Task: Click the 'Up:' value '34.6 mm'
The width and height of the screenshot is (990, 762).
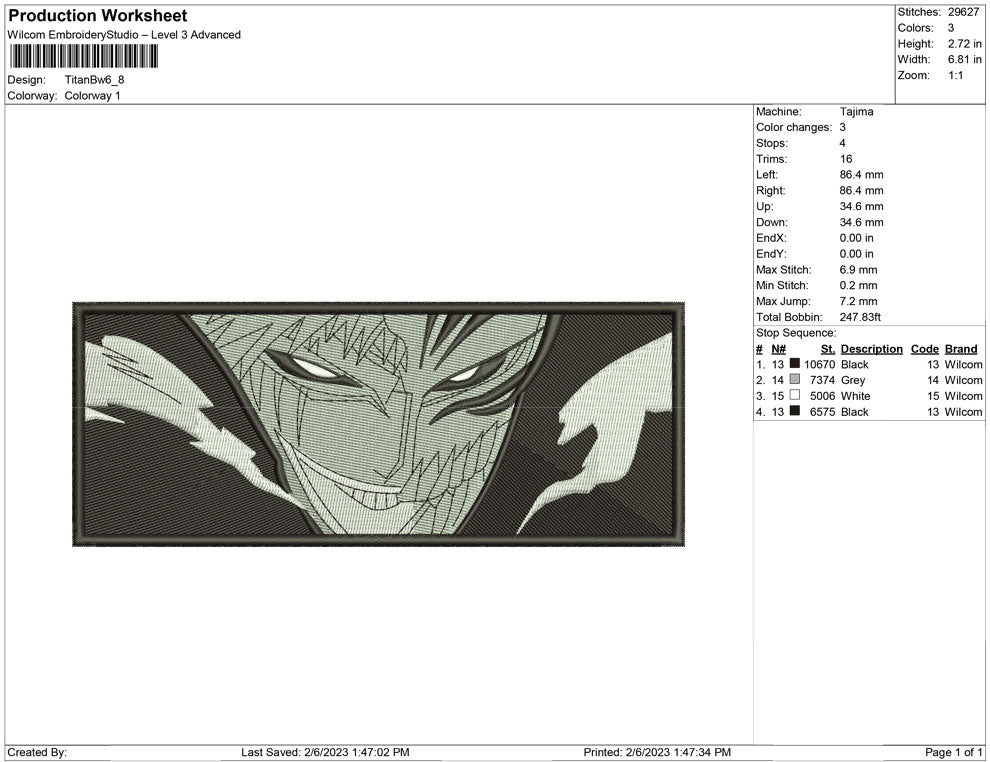Action: point(861,206)
